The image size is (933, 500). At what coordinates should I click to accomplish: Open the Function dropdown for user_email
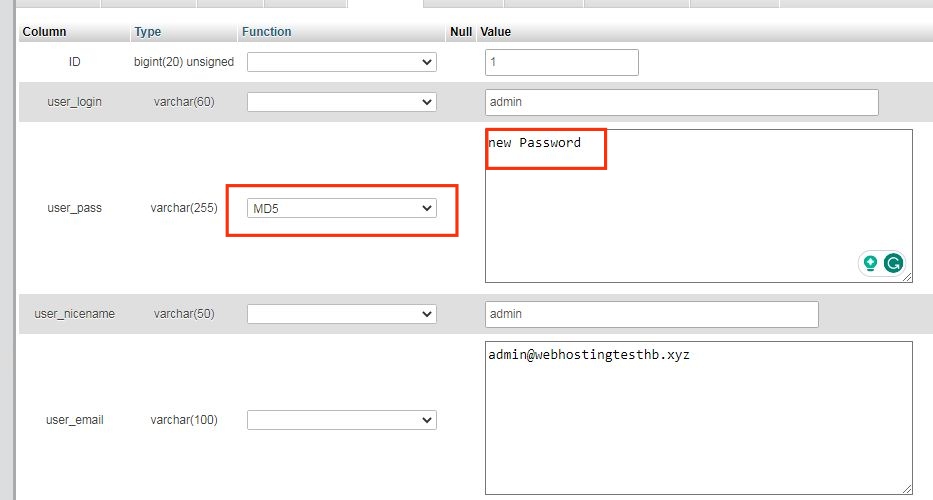342,420
